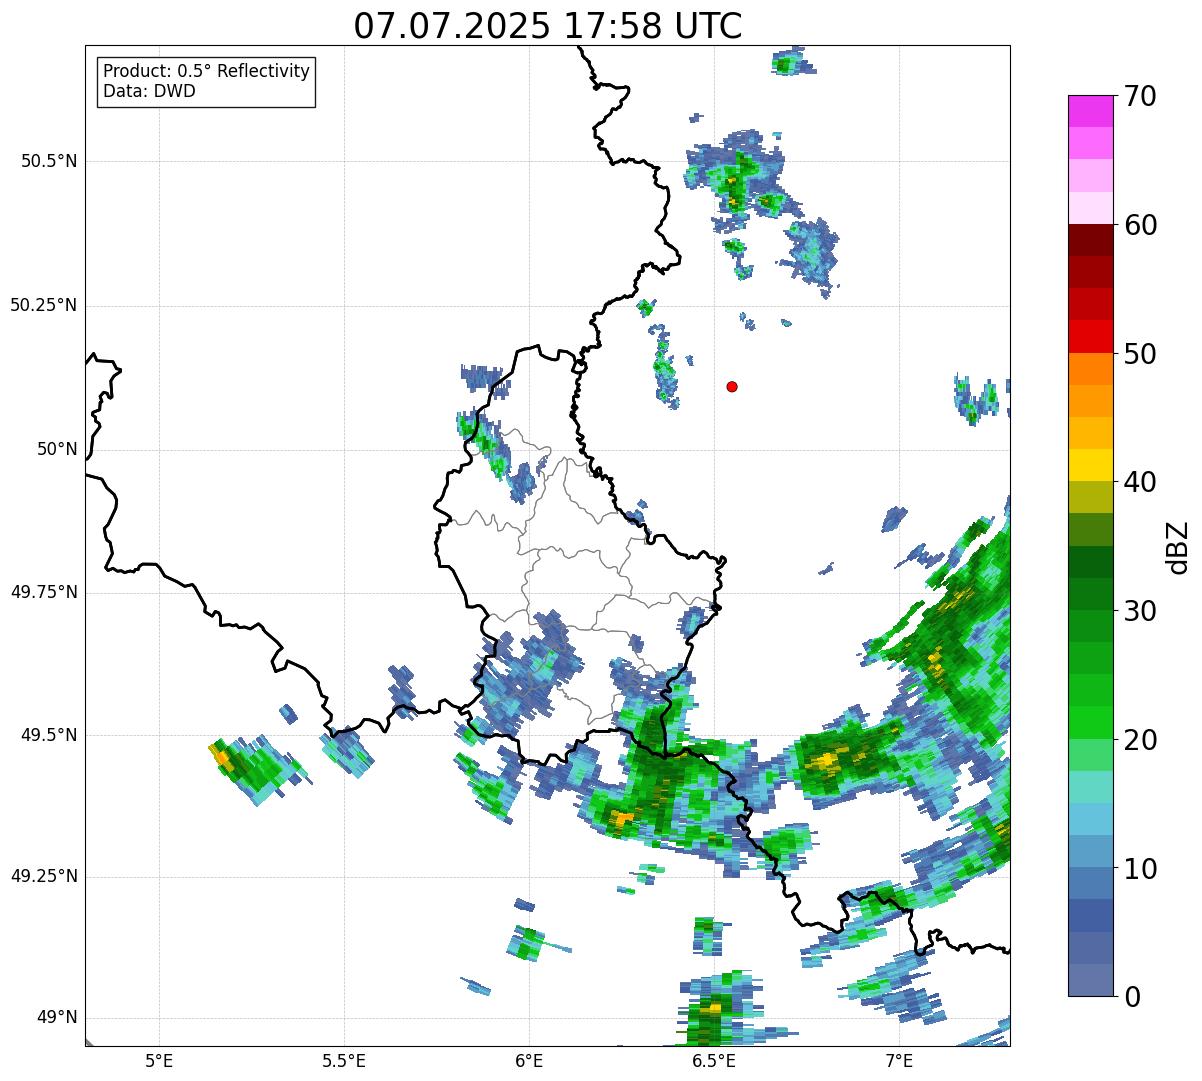
Task: Click the red station marker dot
Action: pos(732,386)
